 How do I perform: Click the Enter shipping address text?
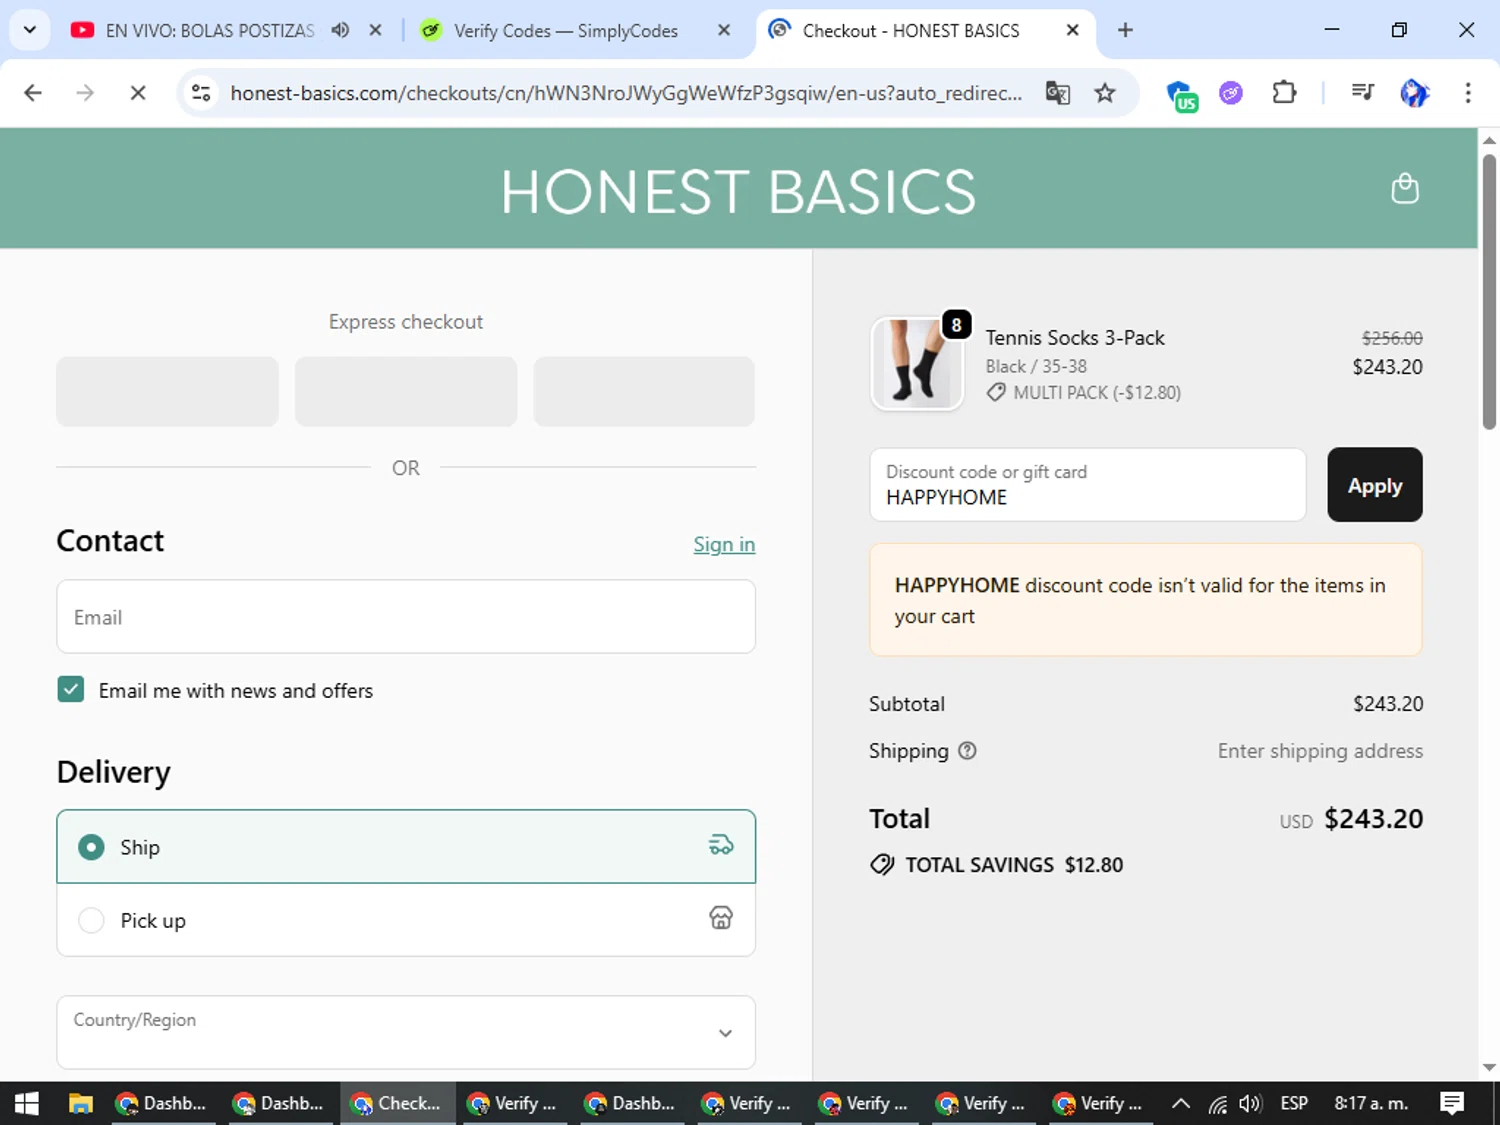point(1320,750)
